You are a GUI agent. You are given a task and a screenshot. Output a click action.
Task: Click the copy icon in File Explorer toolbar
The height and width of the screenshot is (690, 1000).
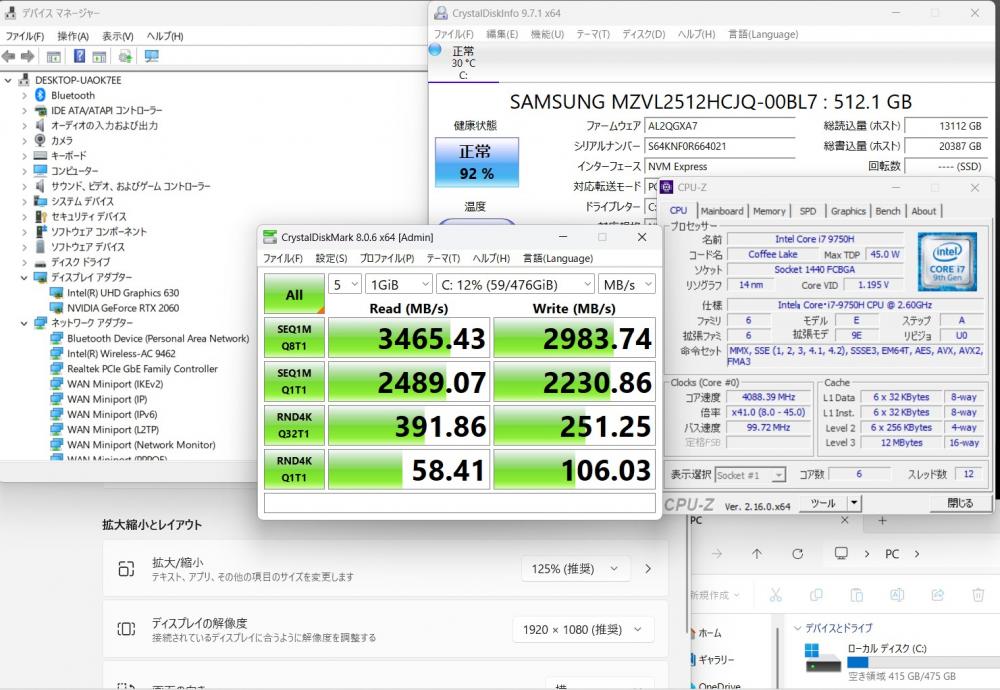(x=816, y=595)
